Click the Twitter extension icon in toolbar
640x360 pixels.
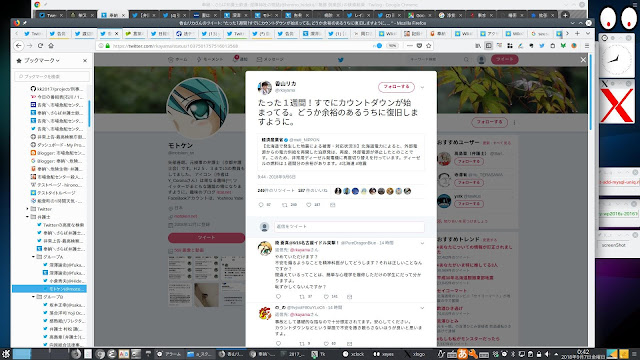(542, 46)
